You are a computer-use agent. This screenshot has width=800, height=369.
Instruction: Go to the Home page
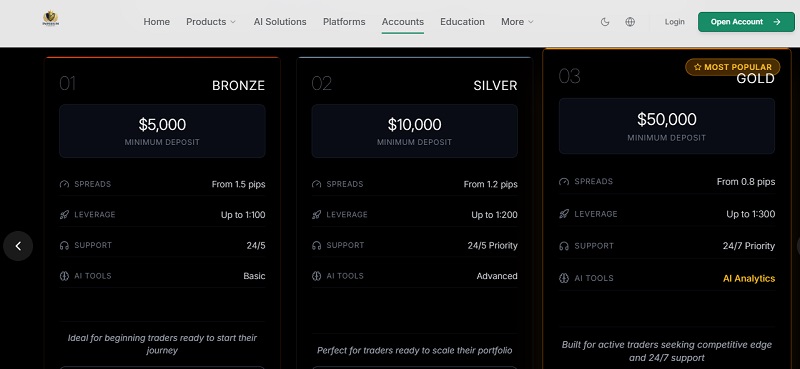click(x=157, y=22)
